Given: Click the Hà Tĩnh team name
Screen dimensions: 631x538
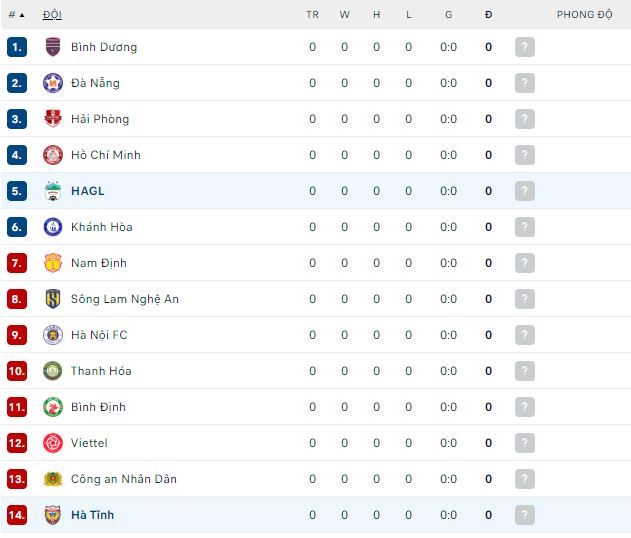Looking at the screenshot, I should click(92, 515).
